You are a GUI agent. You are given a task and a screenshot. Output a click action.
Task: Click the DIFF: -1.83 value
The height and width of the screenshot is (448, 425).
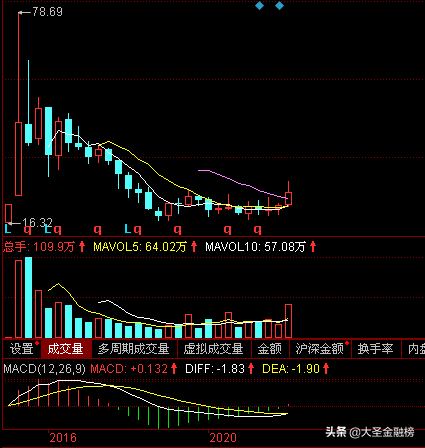click(215, 369)
